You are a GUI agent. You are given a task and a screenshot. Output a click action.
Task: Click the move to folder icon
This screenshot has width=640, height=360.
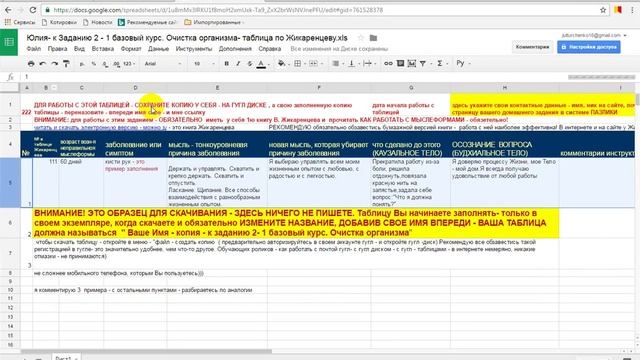point(373,38)
